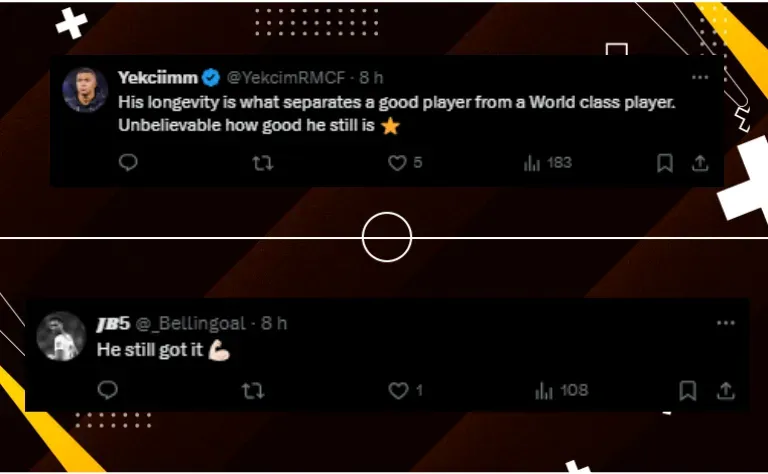Bookmark the Yekciimm tweet
Image resolution: width=768 pixels, height=474 pixels.
pyautogui.click(x=665, y=163)
